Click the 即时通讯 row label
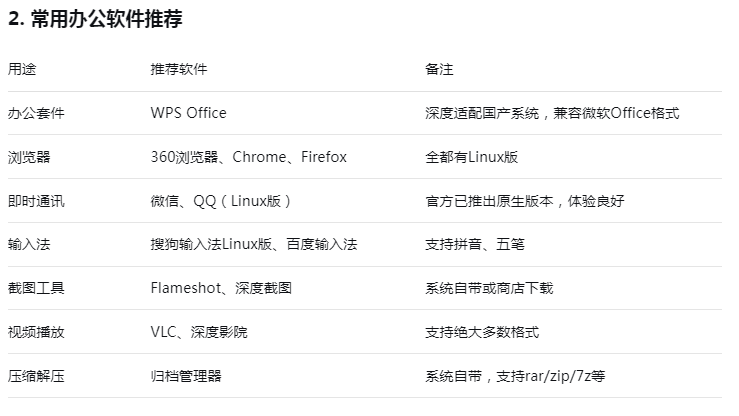The height and width of the screenshot is (416, 739). tap(36, 201)
